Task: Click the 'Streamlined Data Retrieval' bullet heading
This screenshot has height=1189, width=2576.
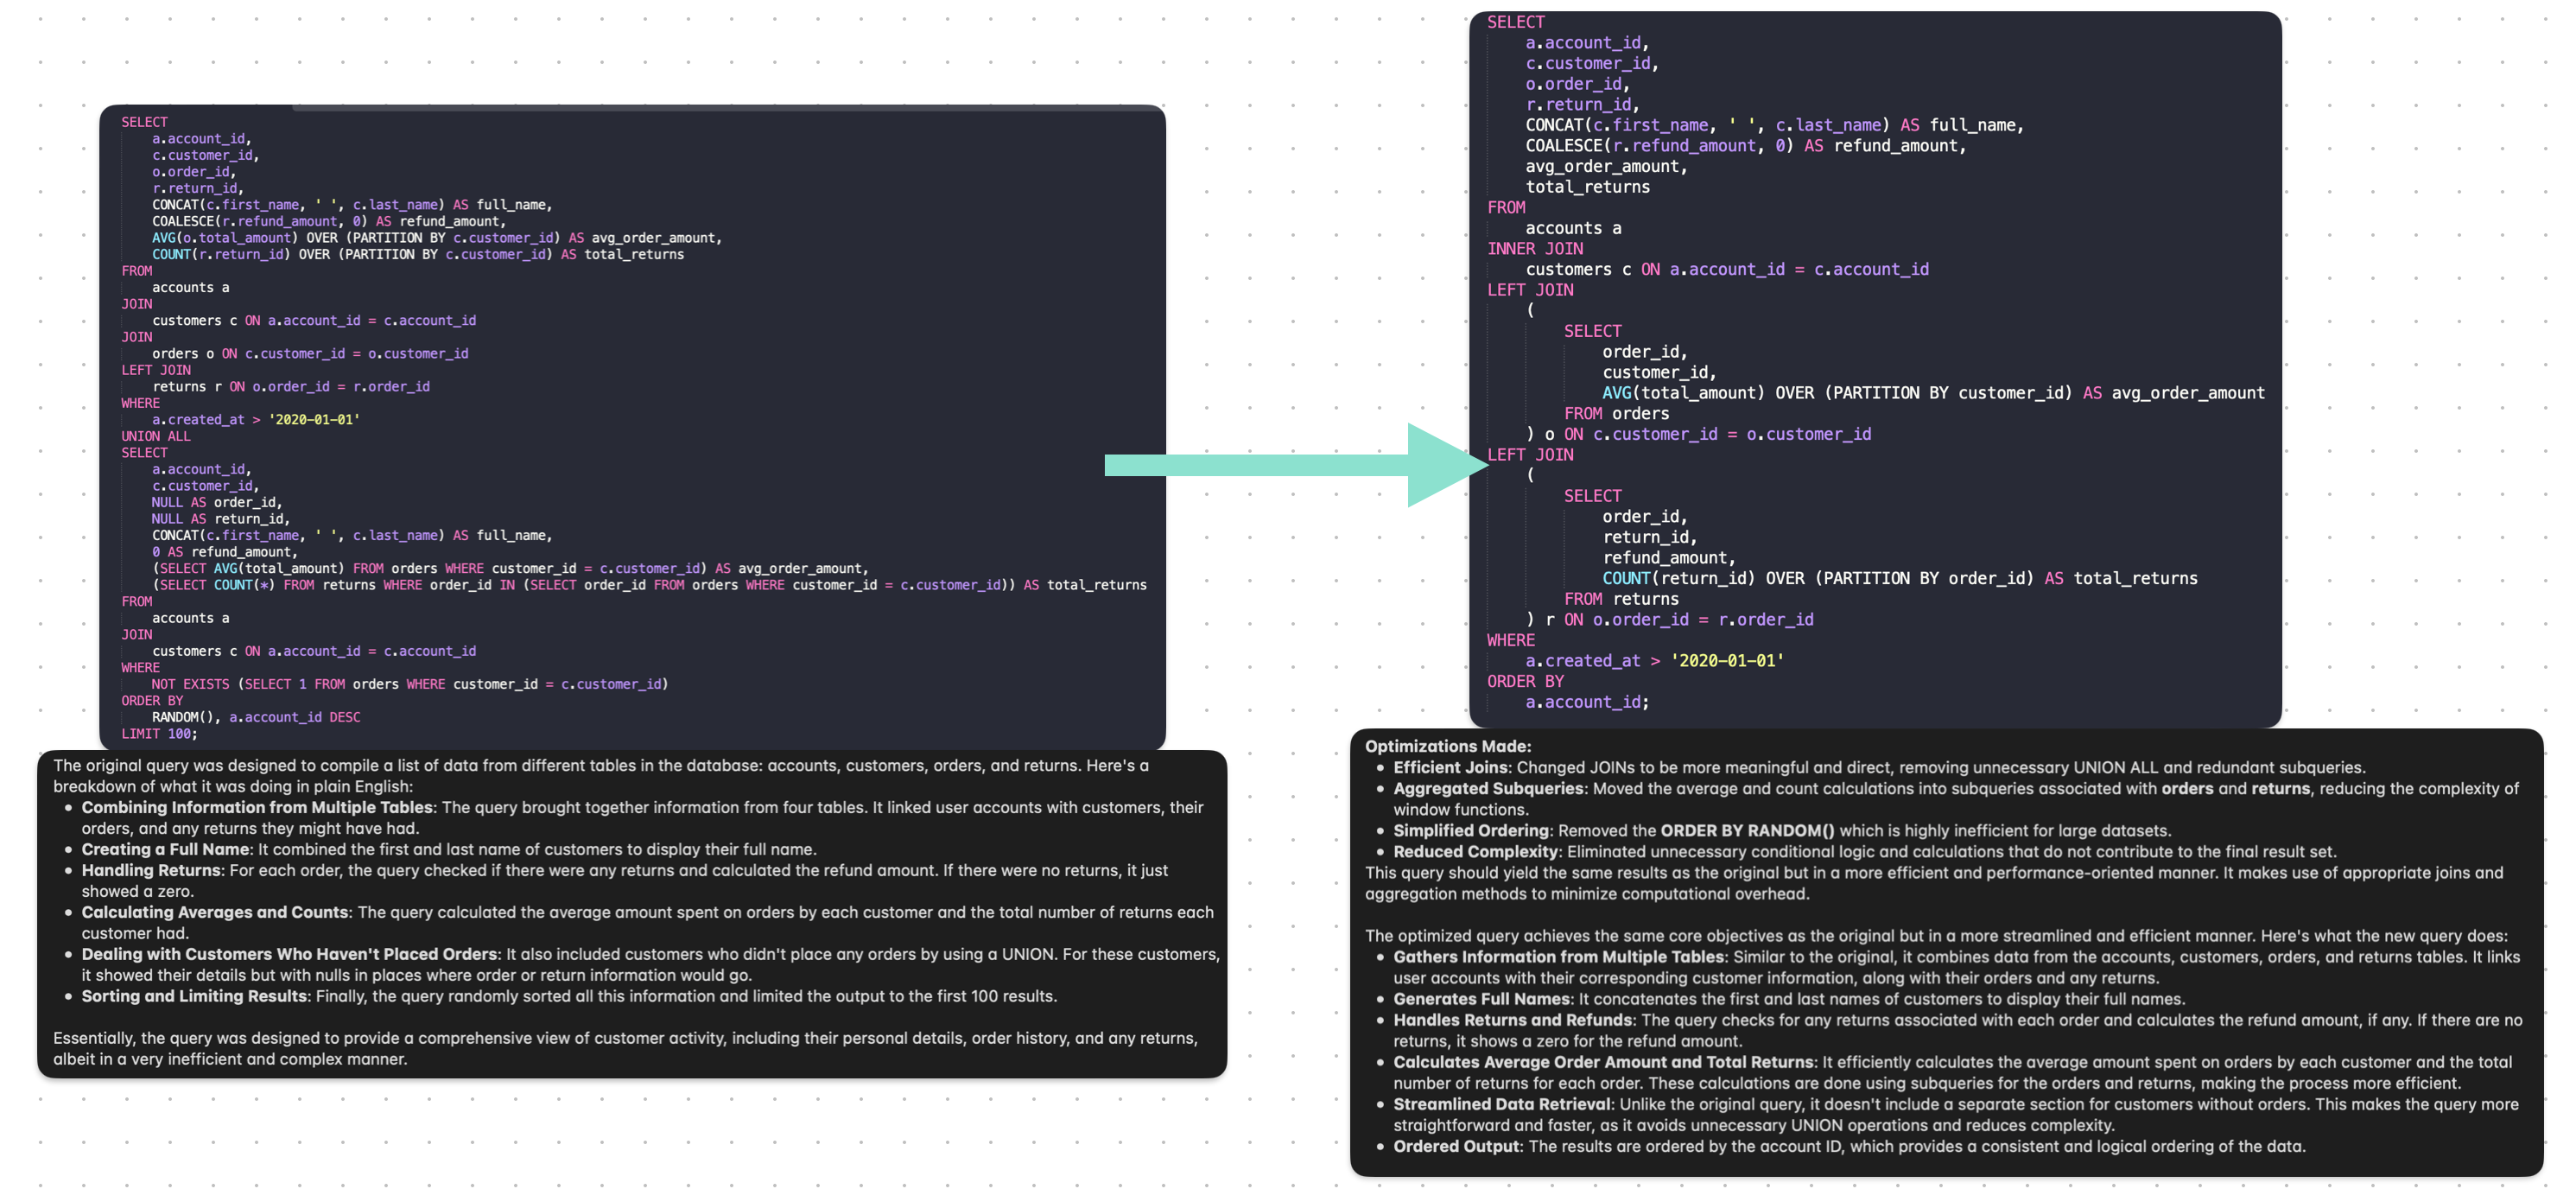Action: 1502,1104
